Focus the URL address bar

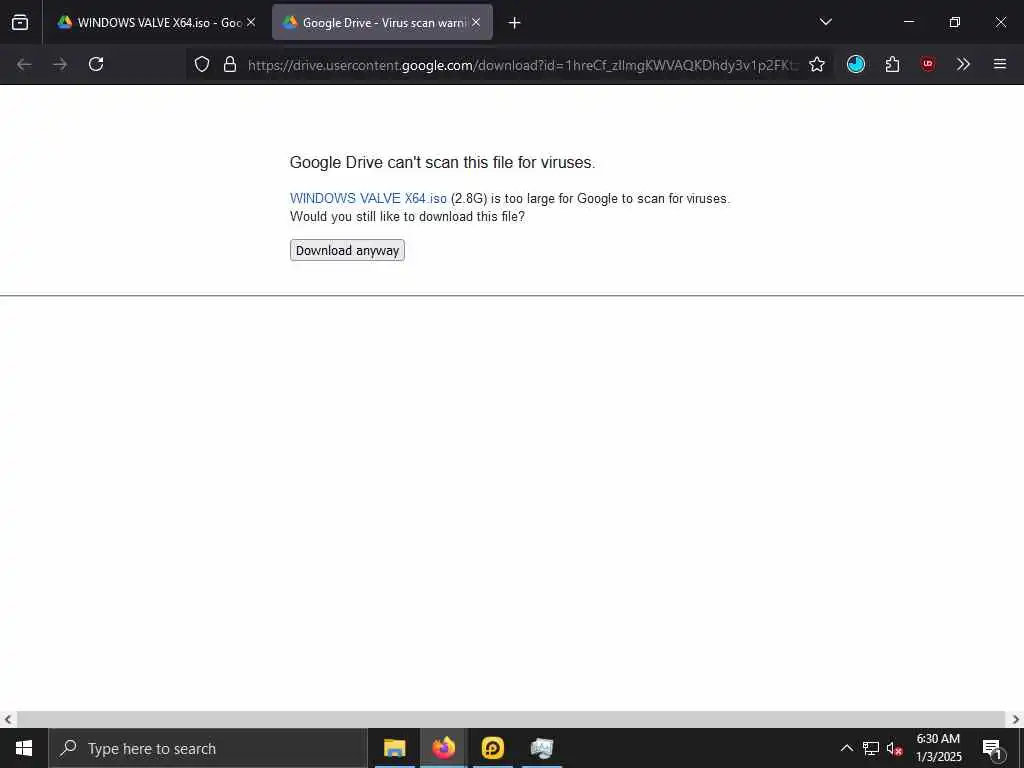[x=522, y=65]
